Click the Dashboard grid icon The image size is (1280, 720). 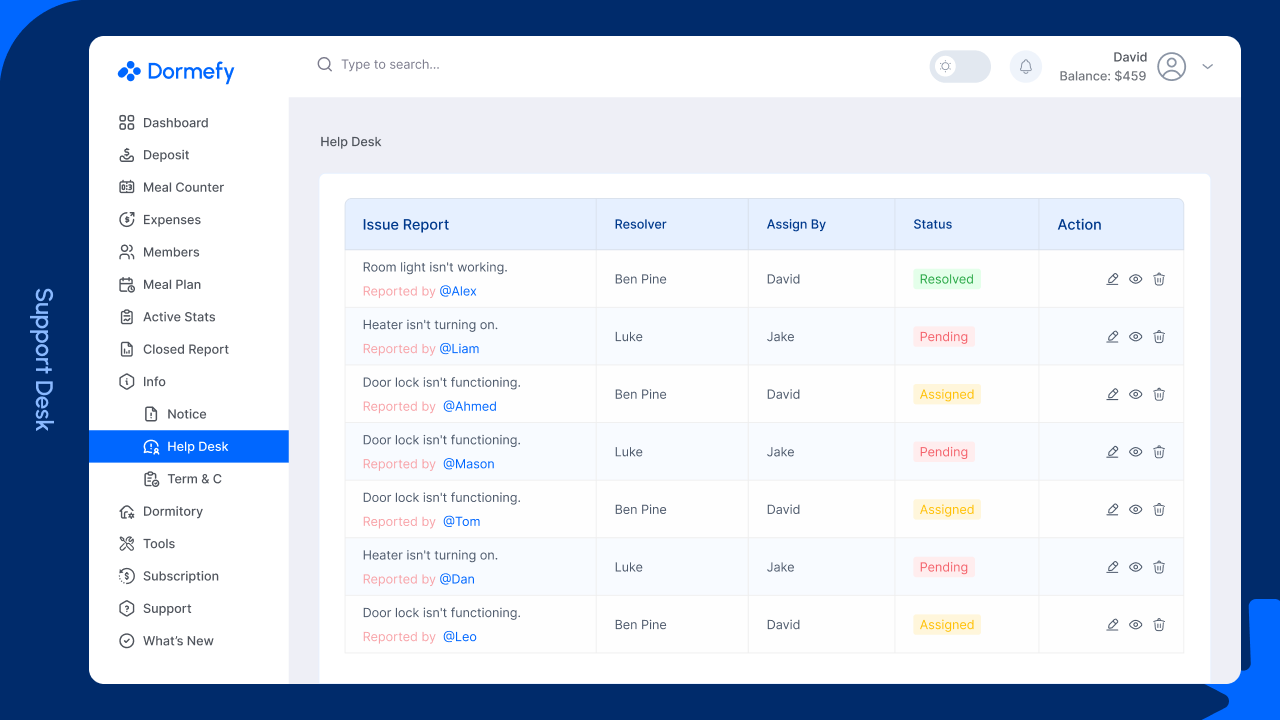coord(126,123)
